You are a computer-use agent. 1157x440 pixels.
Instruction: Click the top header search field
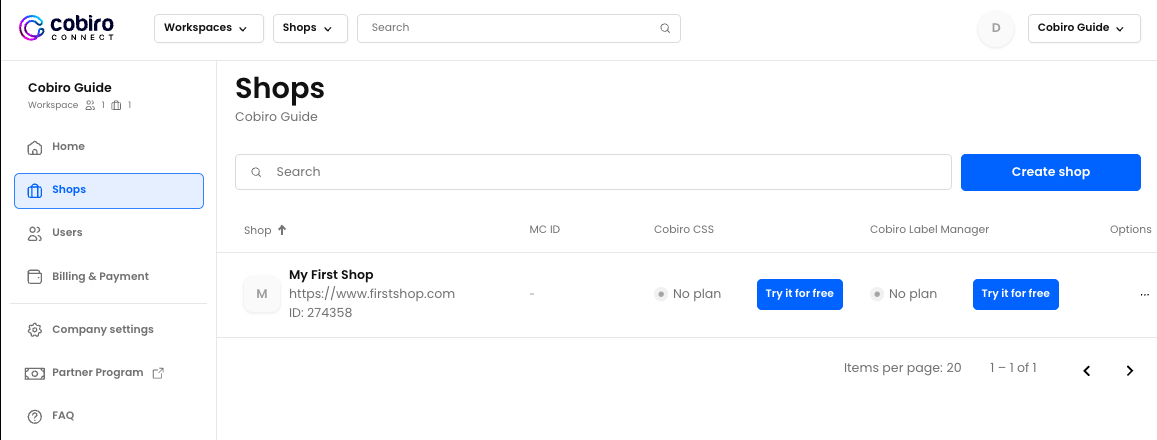coord(519,28)
